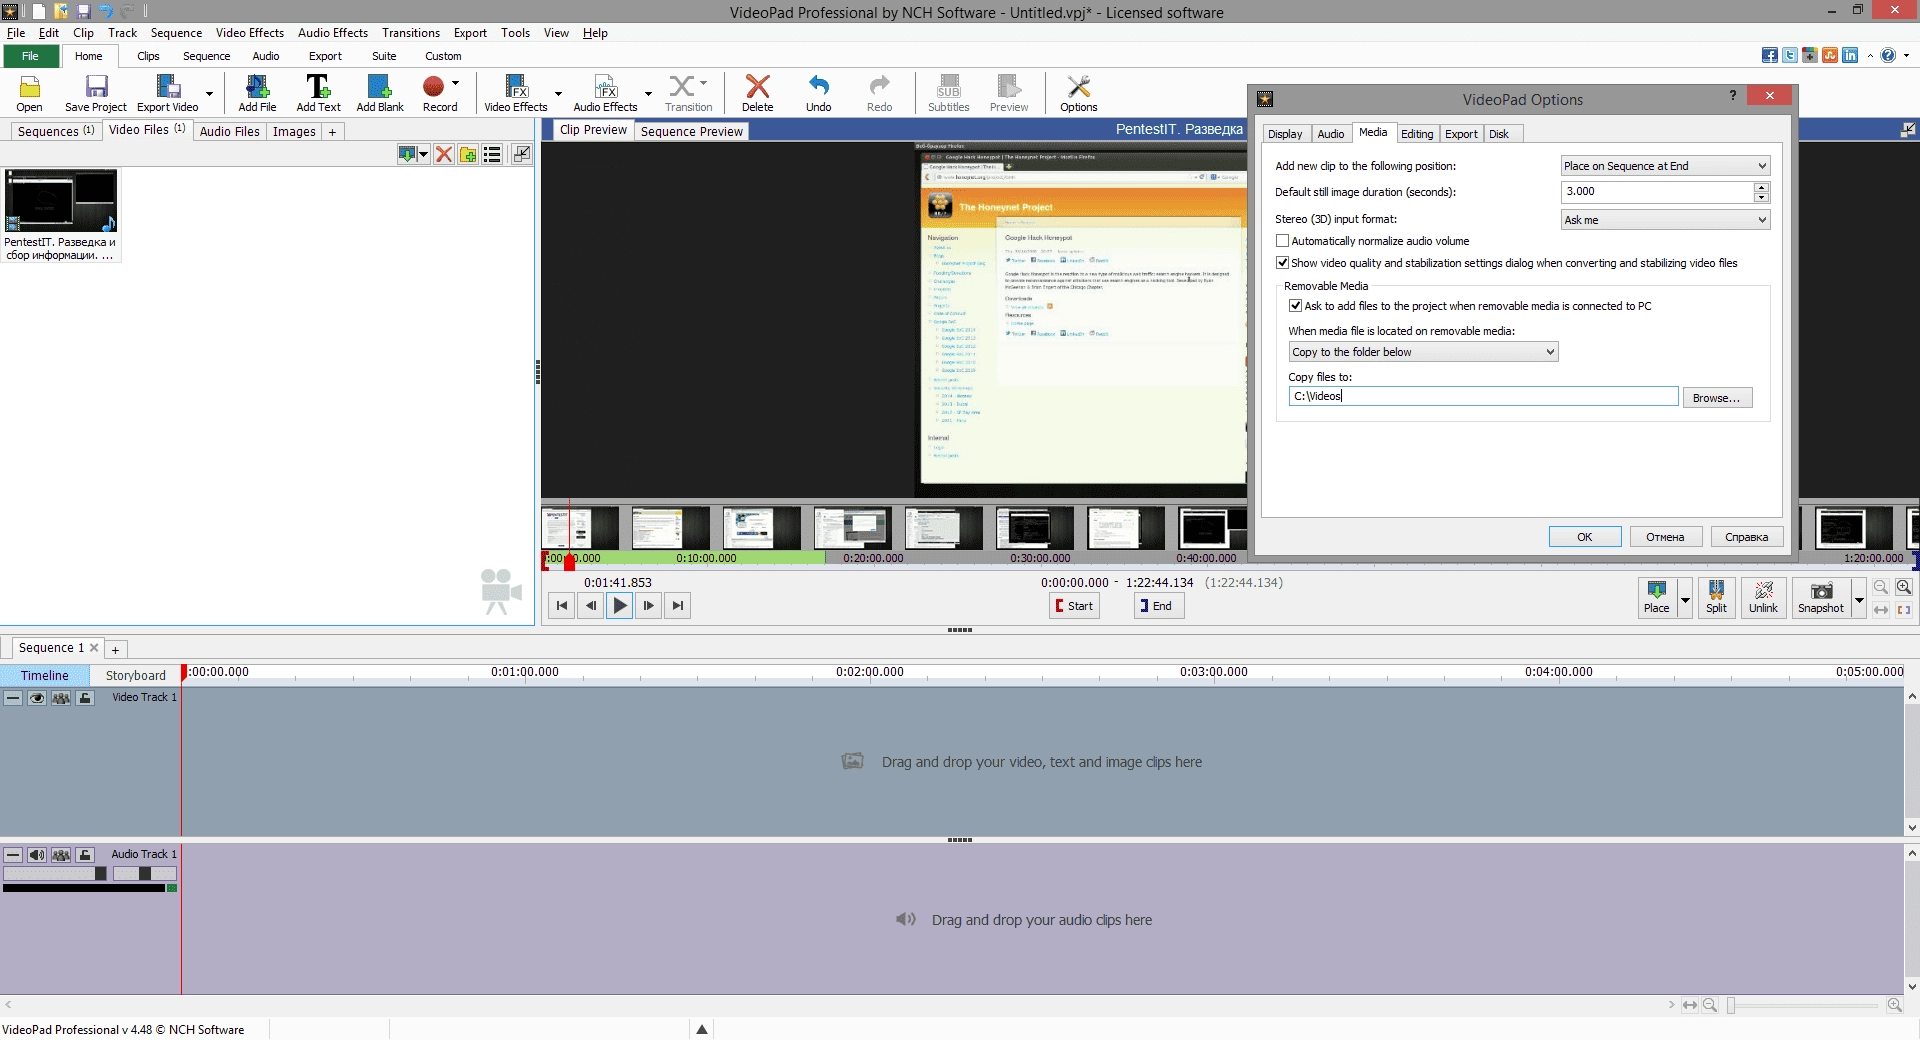Expand Place button dropdown arrow
Image resolution: width=1920 pixels, height=1040 pixels.
(x=1685, y=599)
